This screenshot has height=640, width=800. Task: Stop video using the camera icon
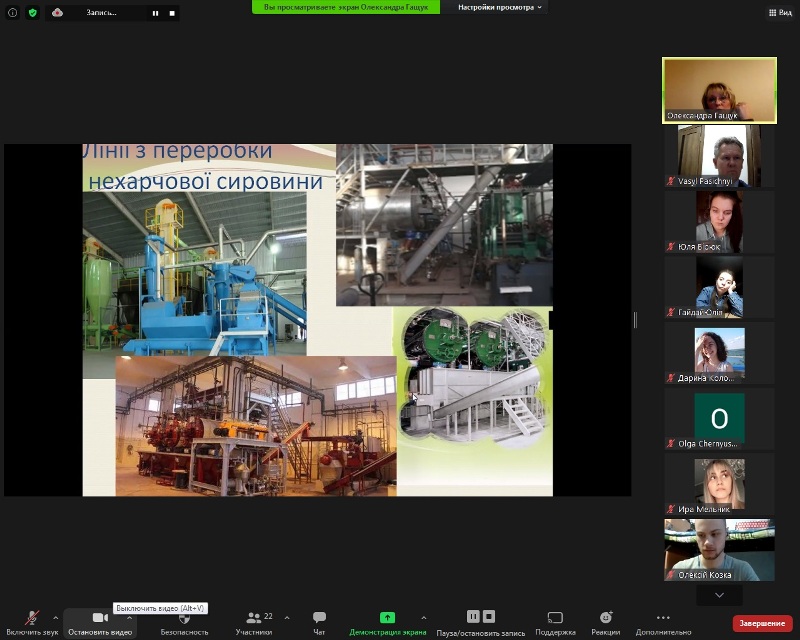[x=99, y=618]
